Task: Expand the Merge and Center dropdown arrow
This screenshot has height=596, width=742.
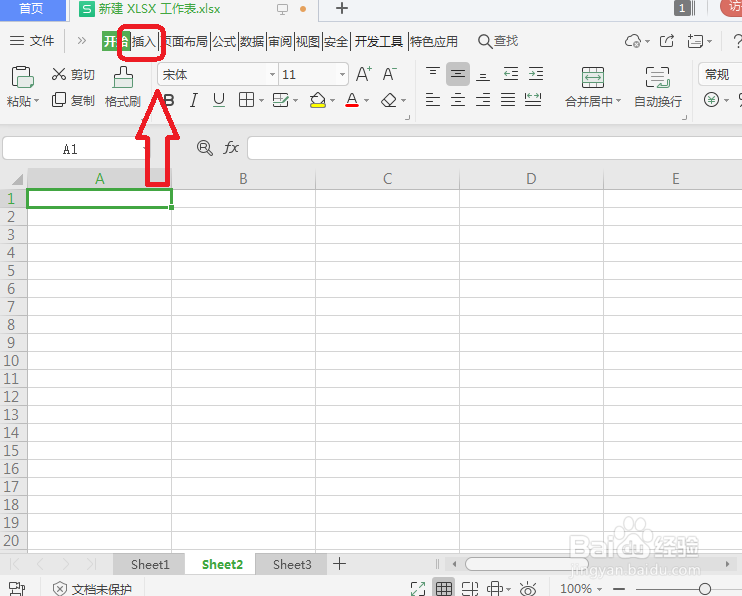Action: pos(618,101)
